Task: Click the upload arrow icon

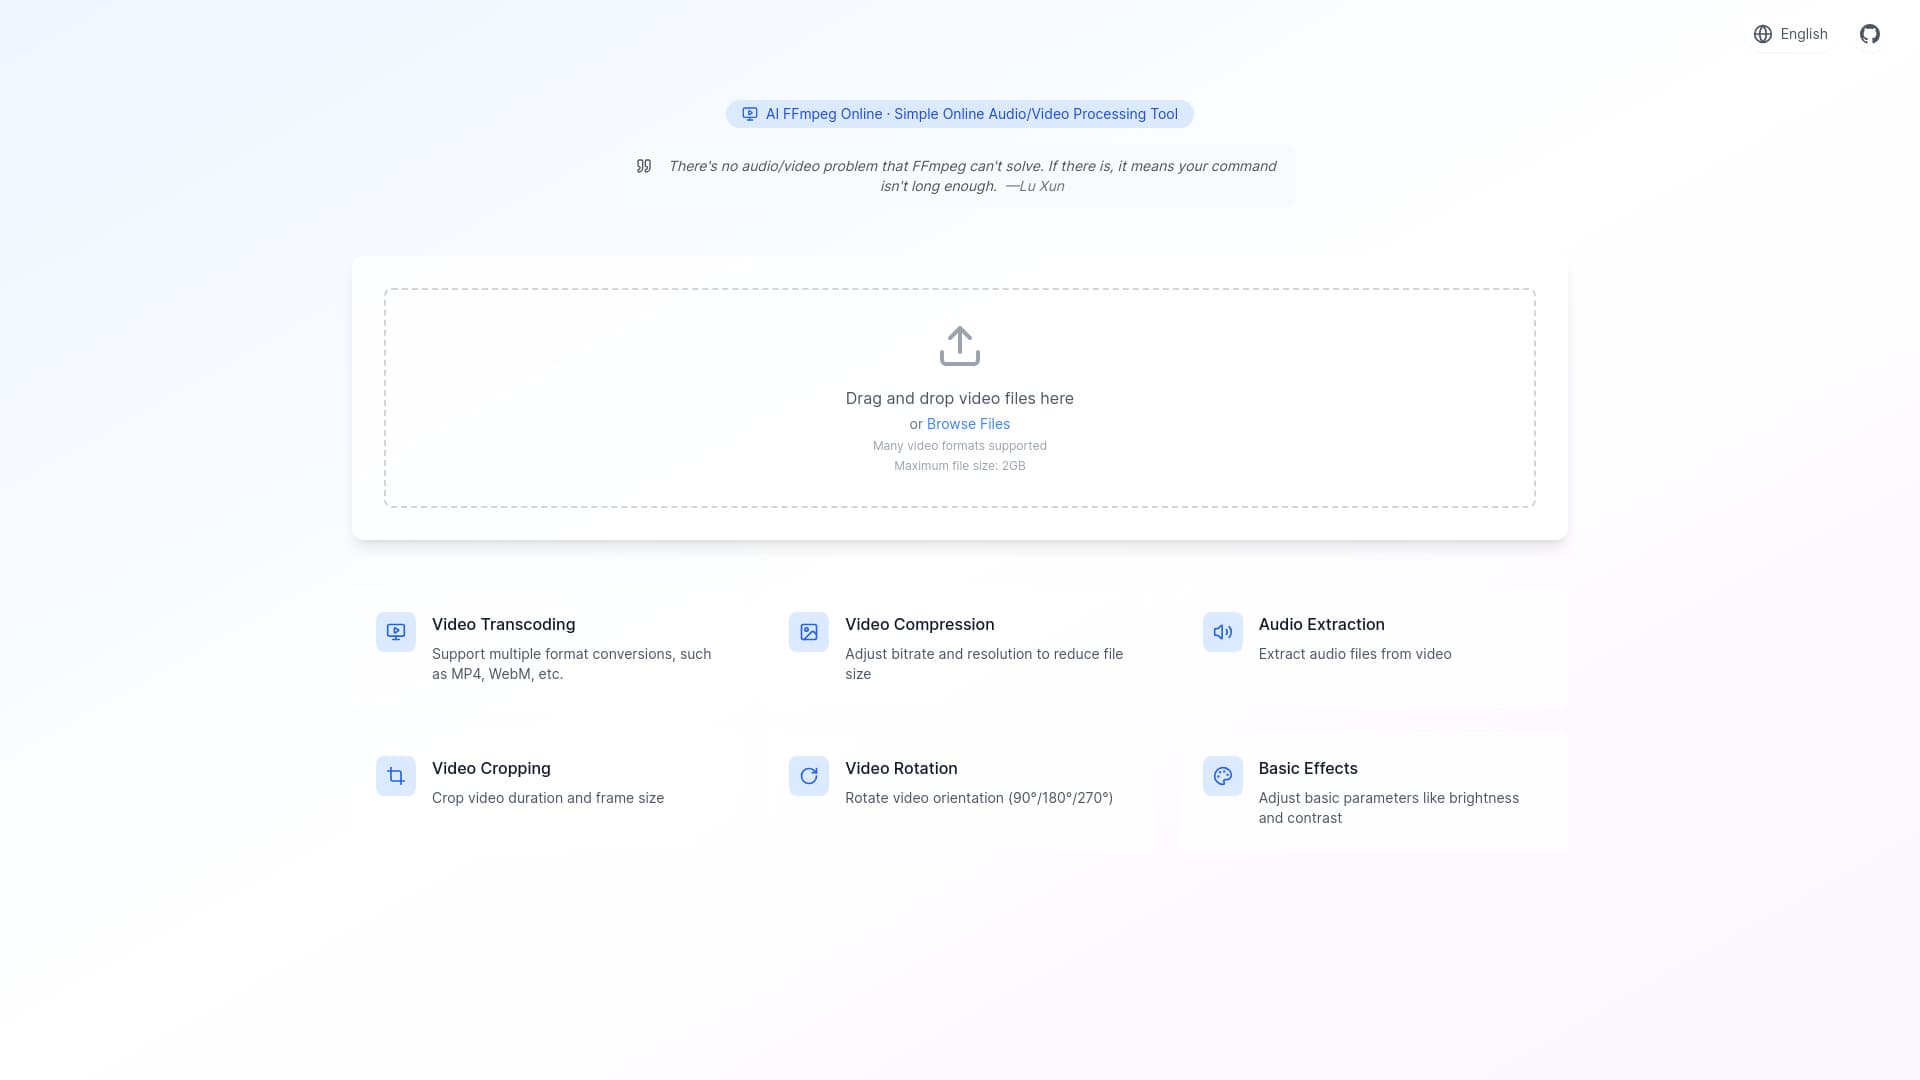Action: pos(959,346)
